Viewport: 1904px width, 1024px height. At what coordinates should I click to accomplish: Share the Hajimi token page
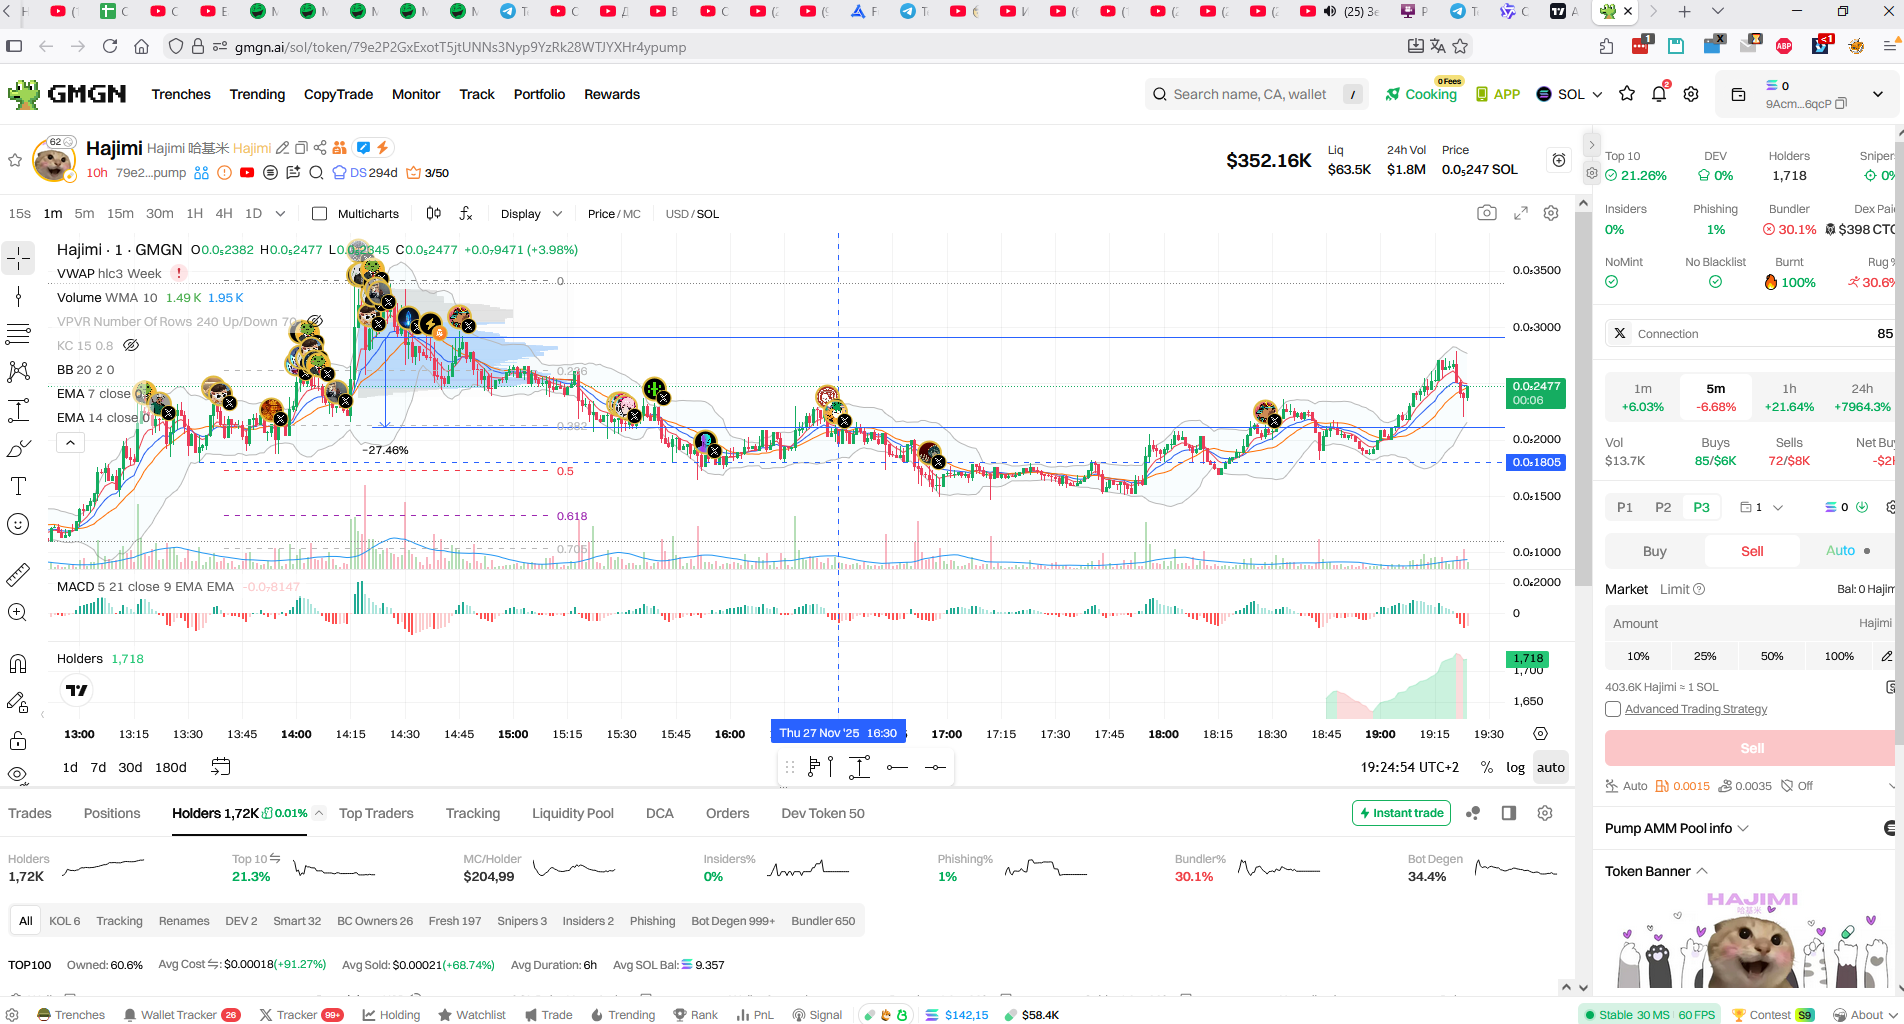click(320, 148)
